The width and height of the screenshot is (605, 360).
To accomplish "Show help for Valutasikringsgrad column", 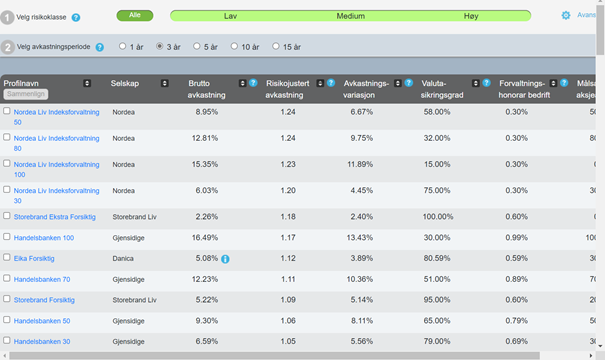I will [x=487, y=83].
